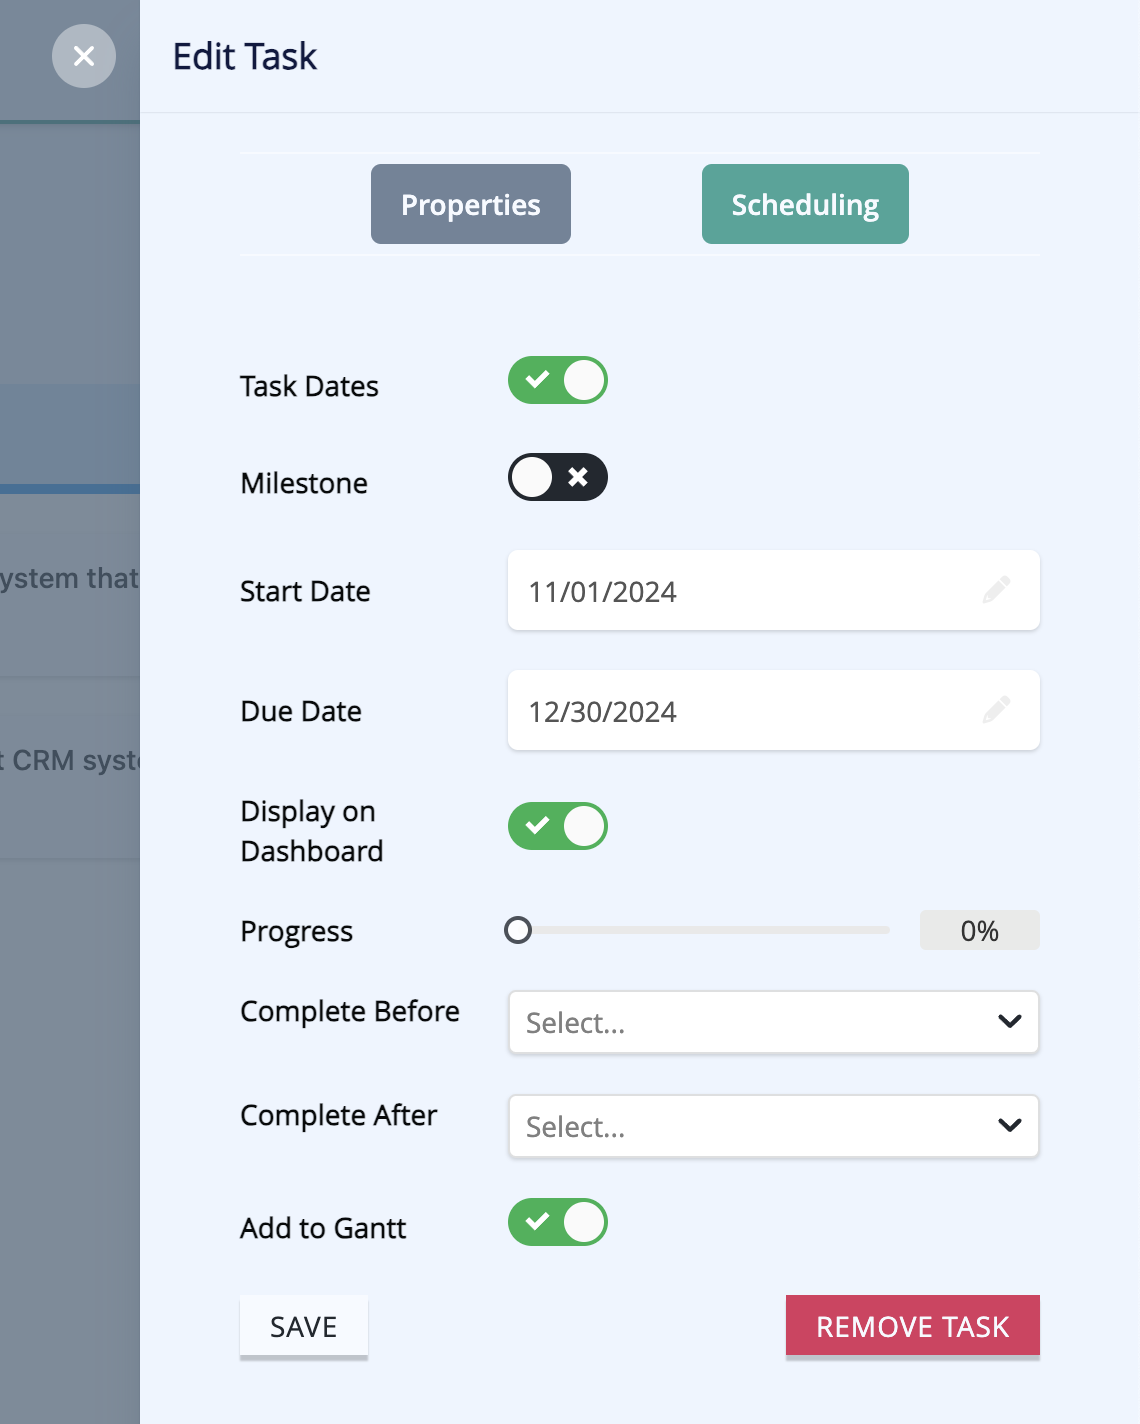Image resolution: width=1140 pixels, height=1424 pixels.
Task: Turn off Display on Dashboard
Action: (558, 826)
